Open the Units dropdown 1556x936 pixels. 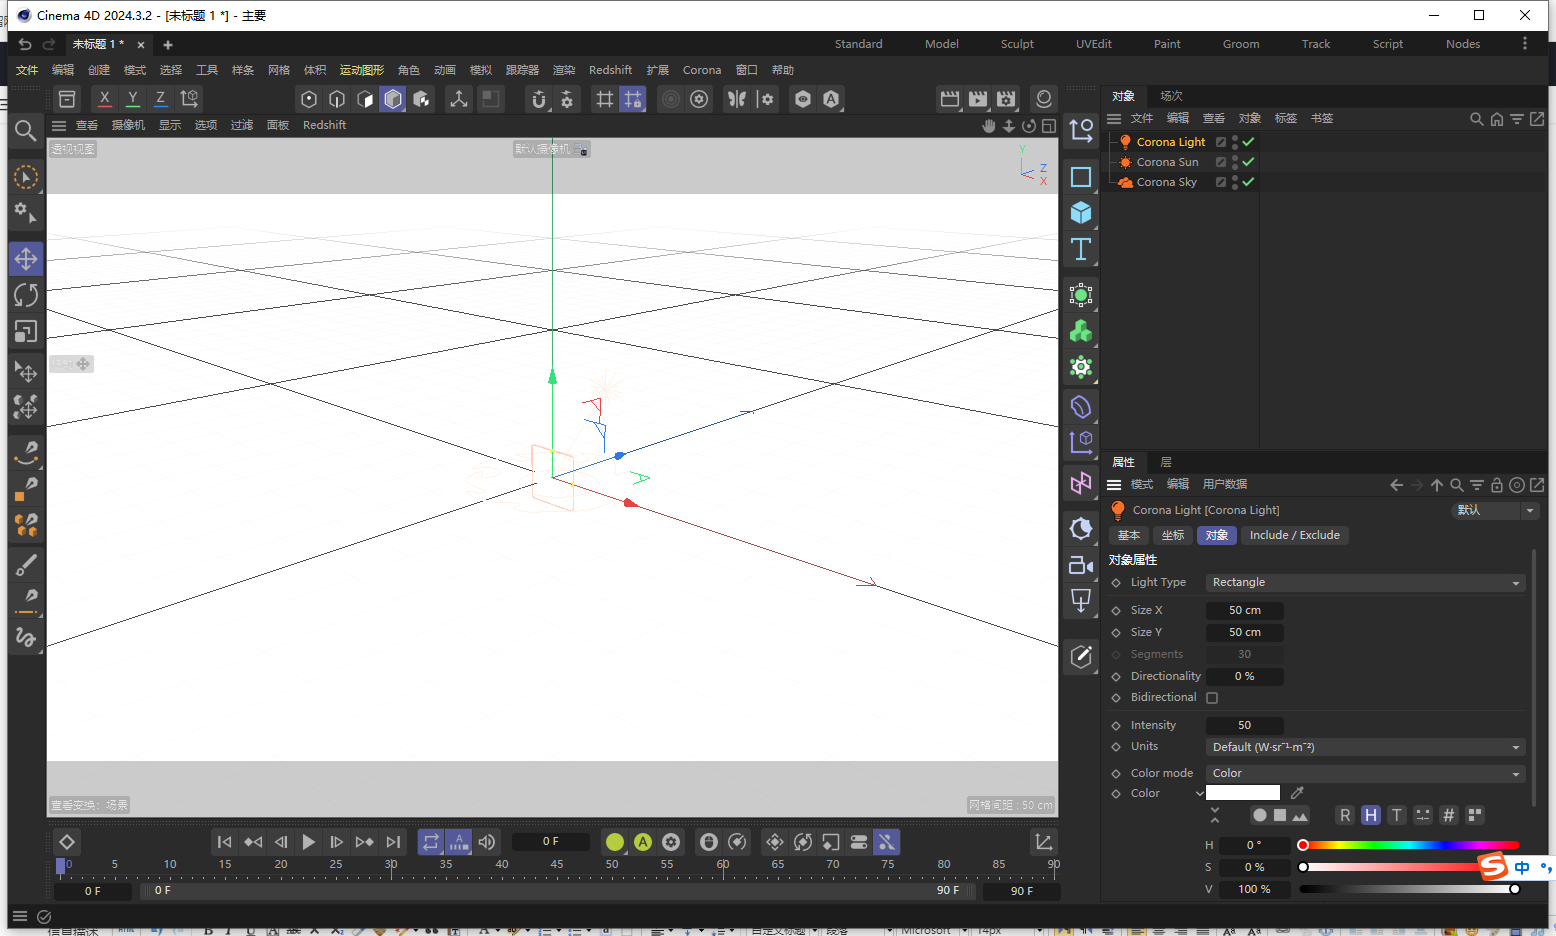tap(1366, 747)
